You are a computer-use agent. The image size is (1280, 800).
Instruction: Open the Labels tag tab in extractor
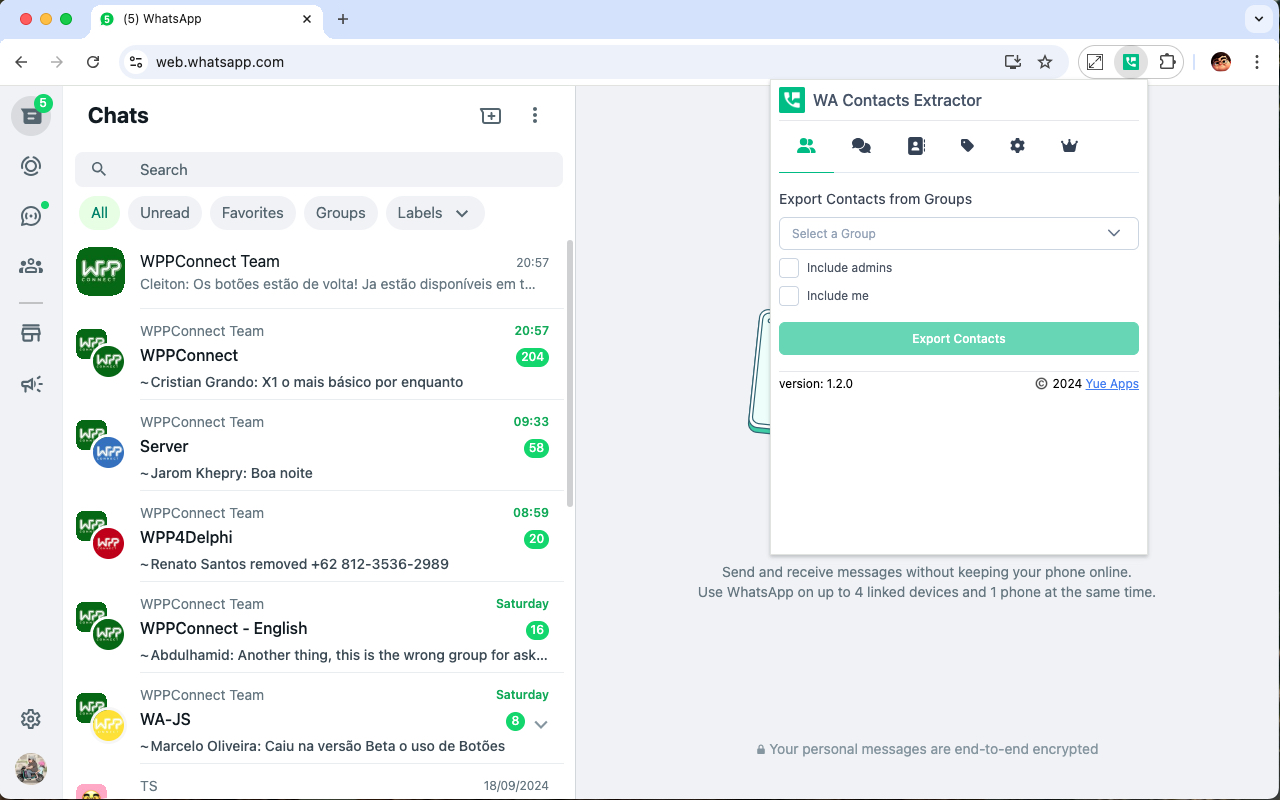click(967, 146)
